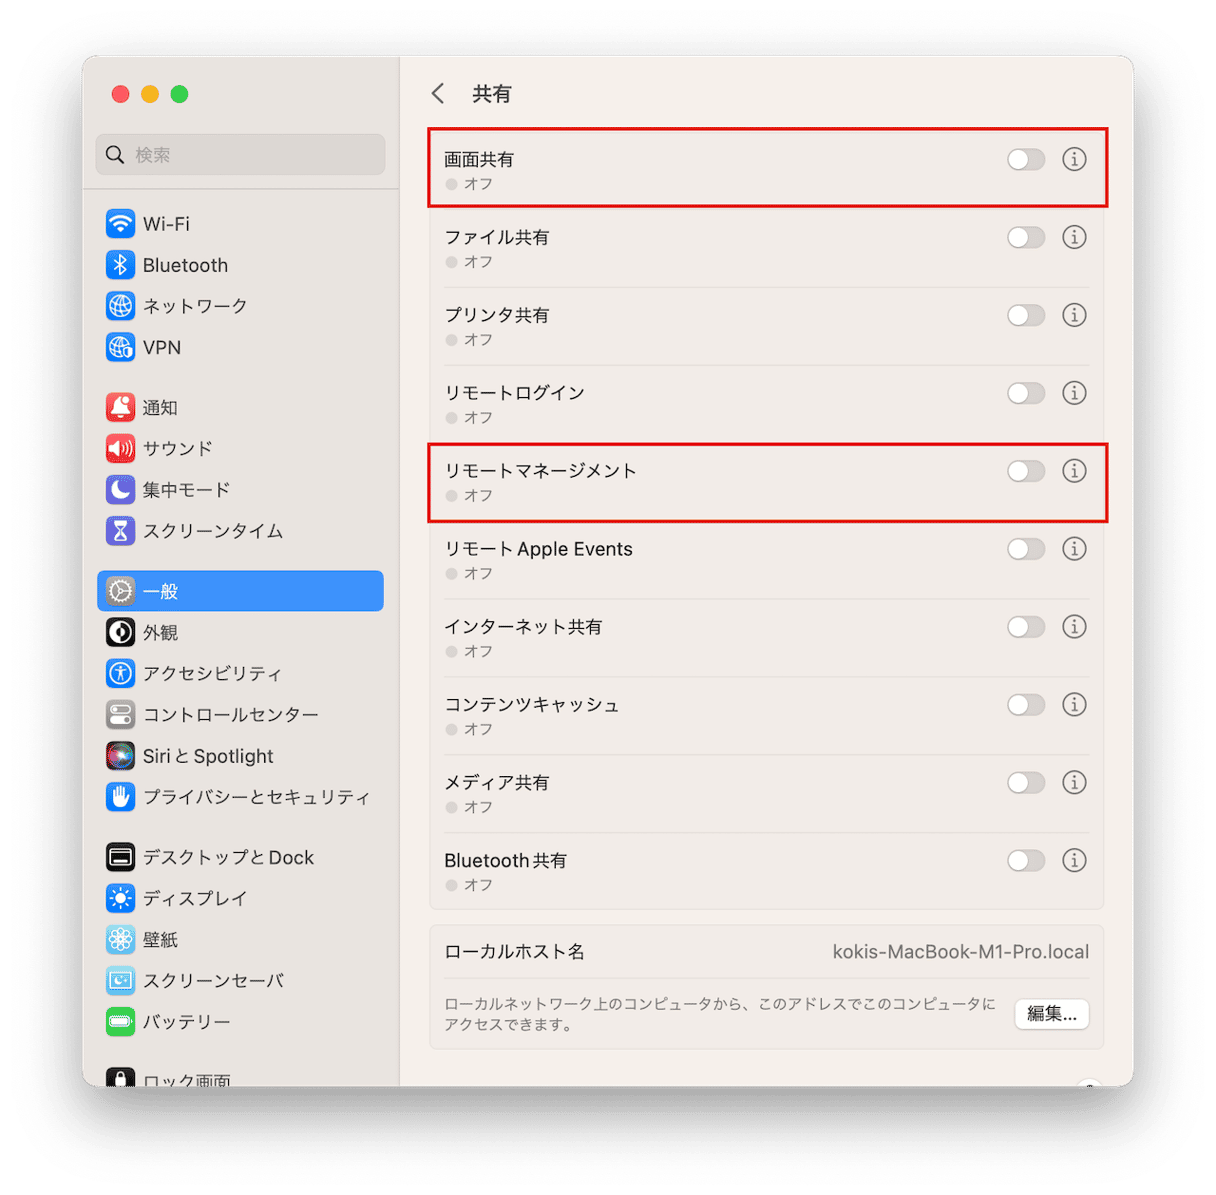Toggle リモートマネージメント on
This screenshot has width=1216, height=1195.
coord(1026,471)
